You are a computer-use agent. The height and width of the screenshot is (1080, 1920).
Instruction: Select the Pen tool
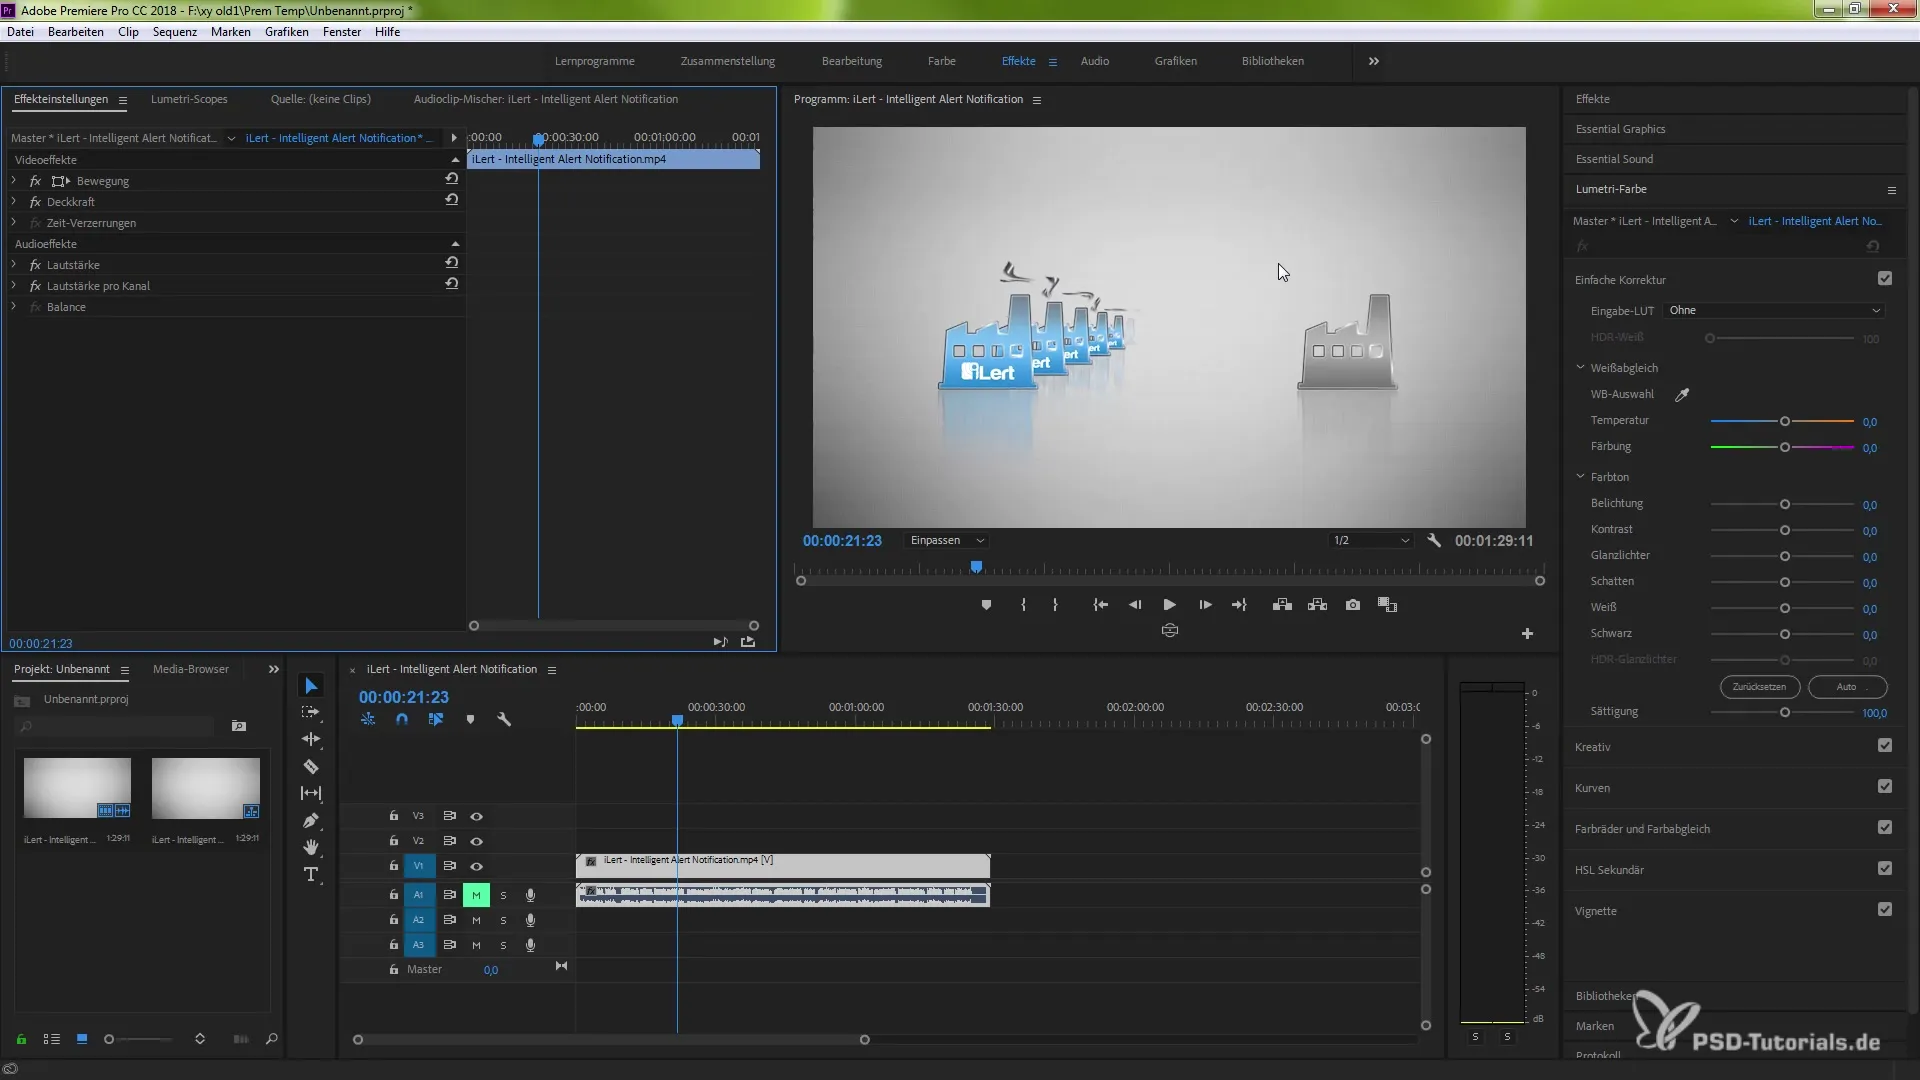point(311,821)
